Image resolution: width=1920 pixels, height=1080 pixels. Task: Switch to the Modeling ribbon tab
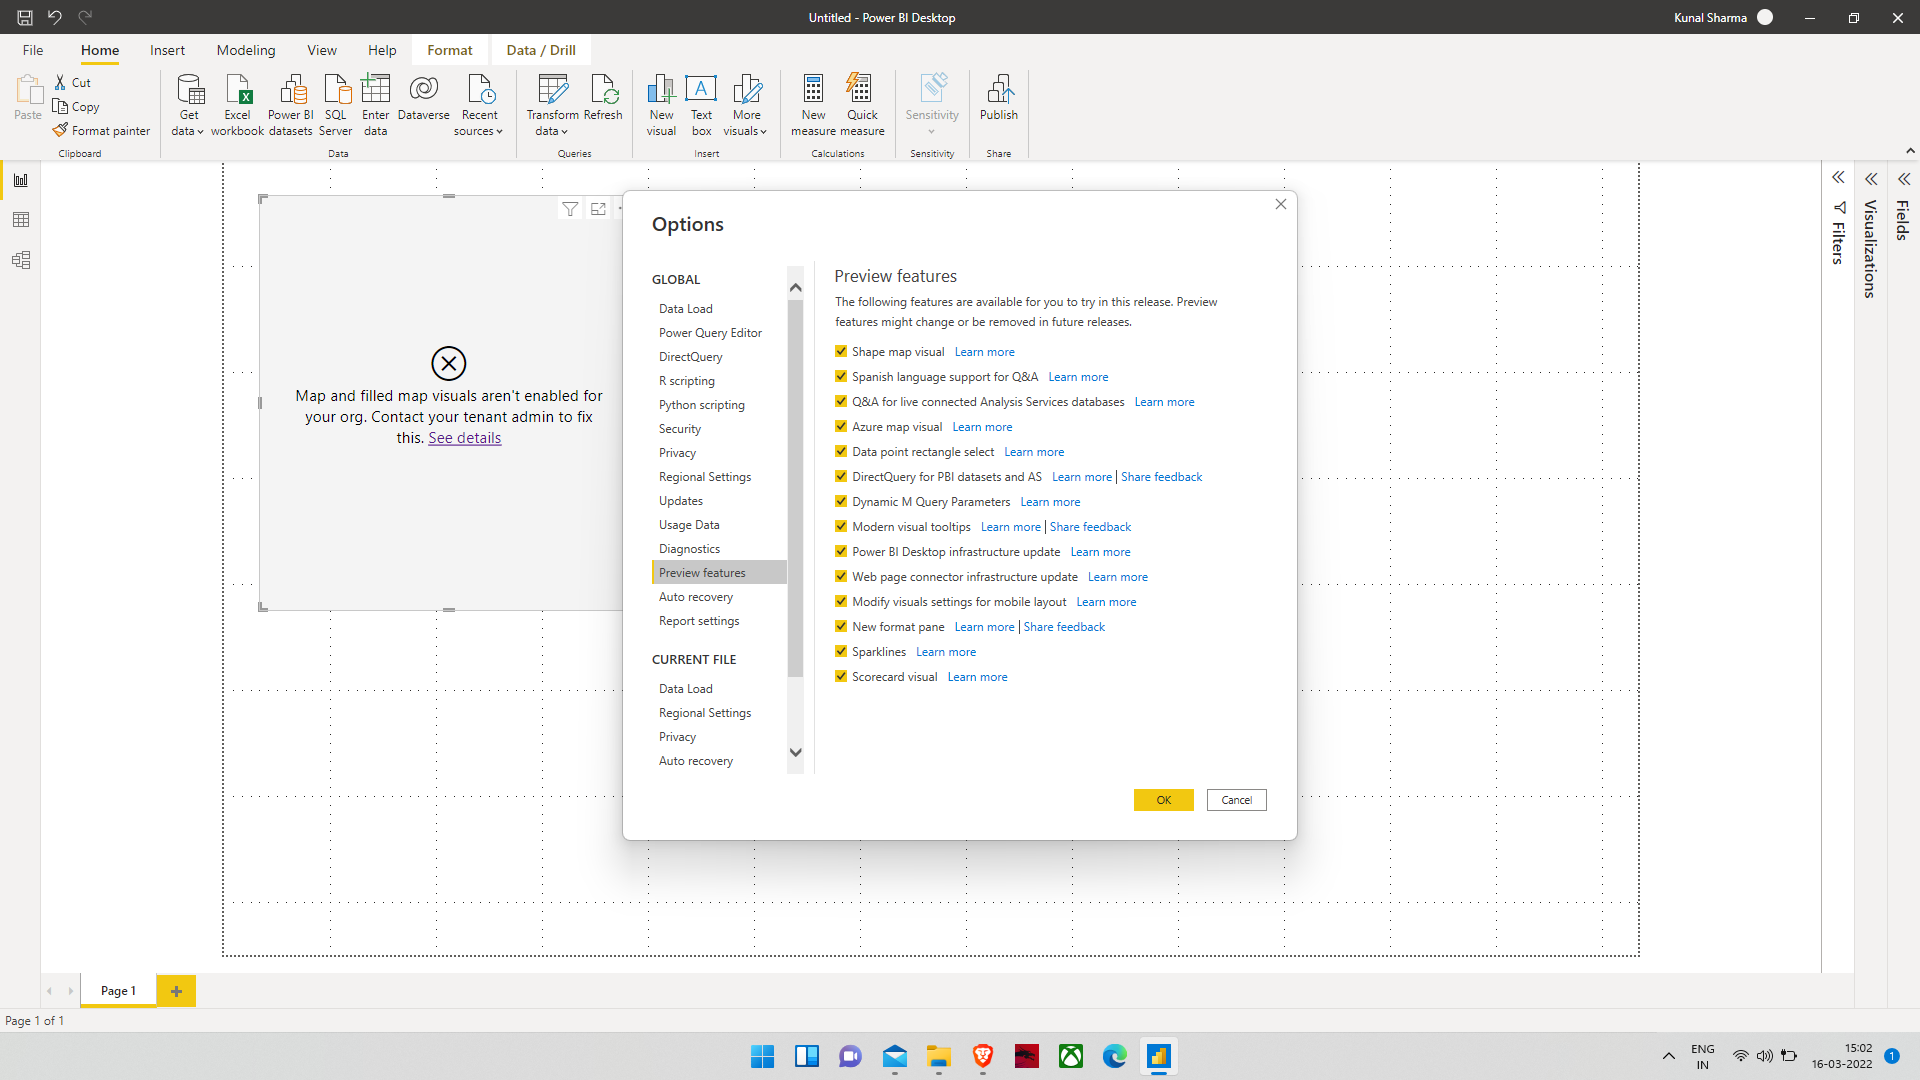coord(246,50)
